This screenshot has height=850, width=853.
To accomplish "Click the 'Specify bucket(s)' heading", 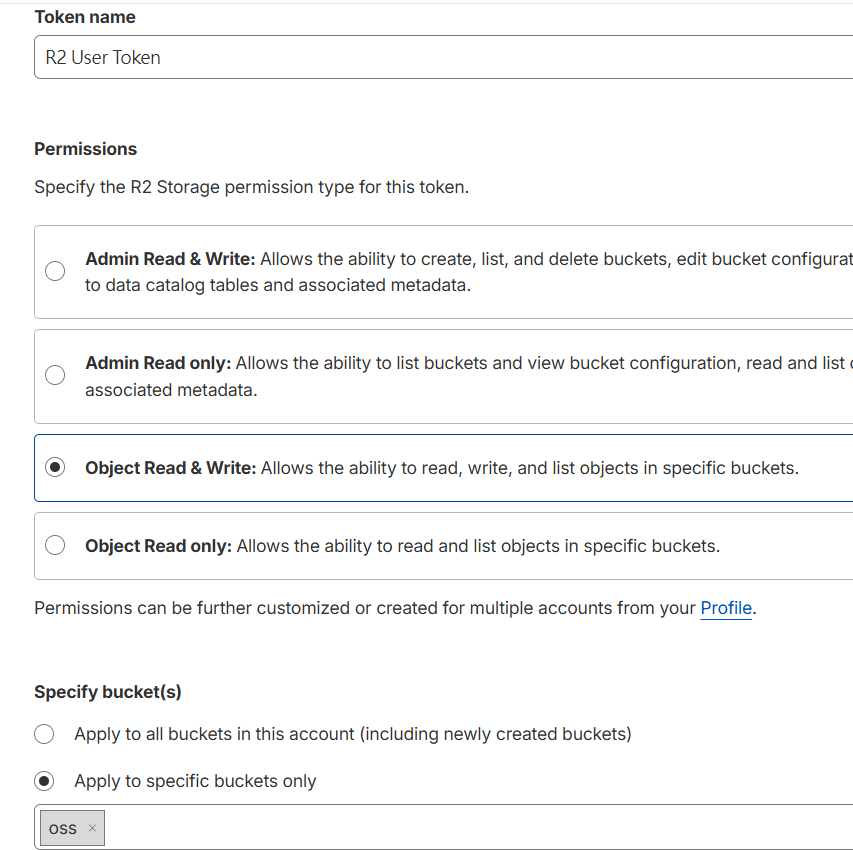I will (x=108, y=692).
